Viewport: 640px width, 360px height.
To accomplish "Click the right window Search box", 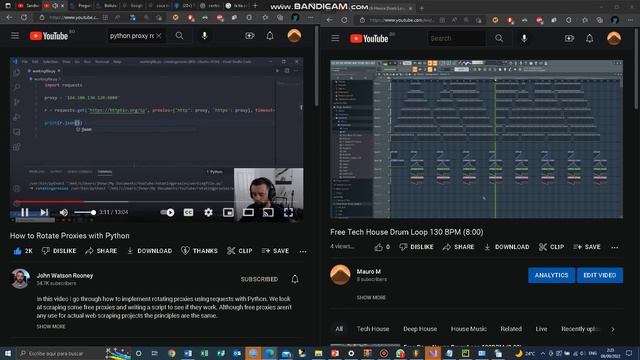I will point(456,38).
